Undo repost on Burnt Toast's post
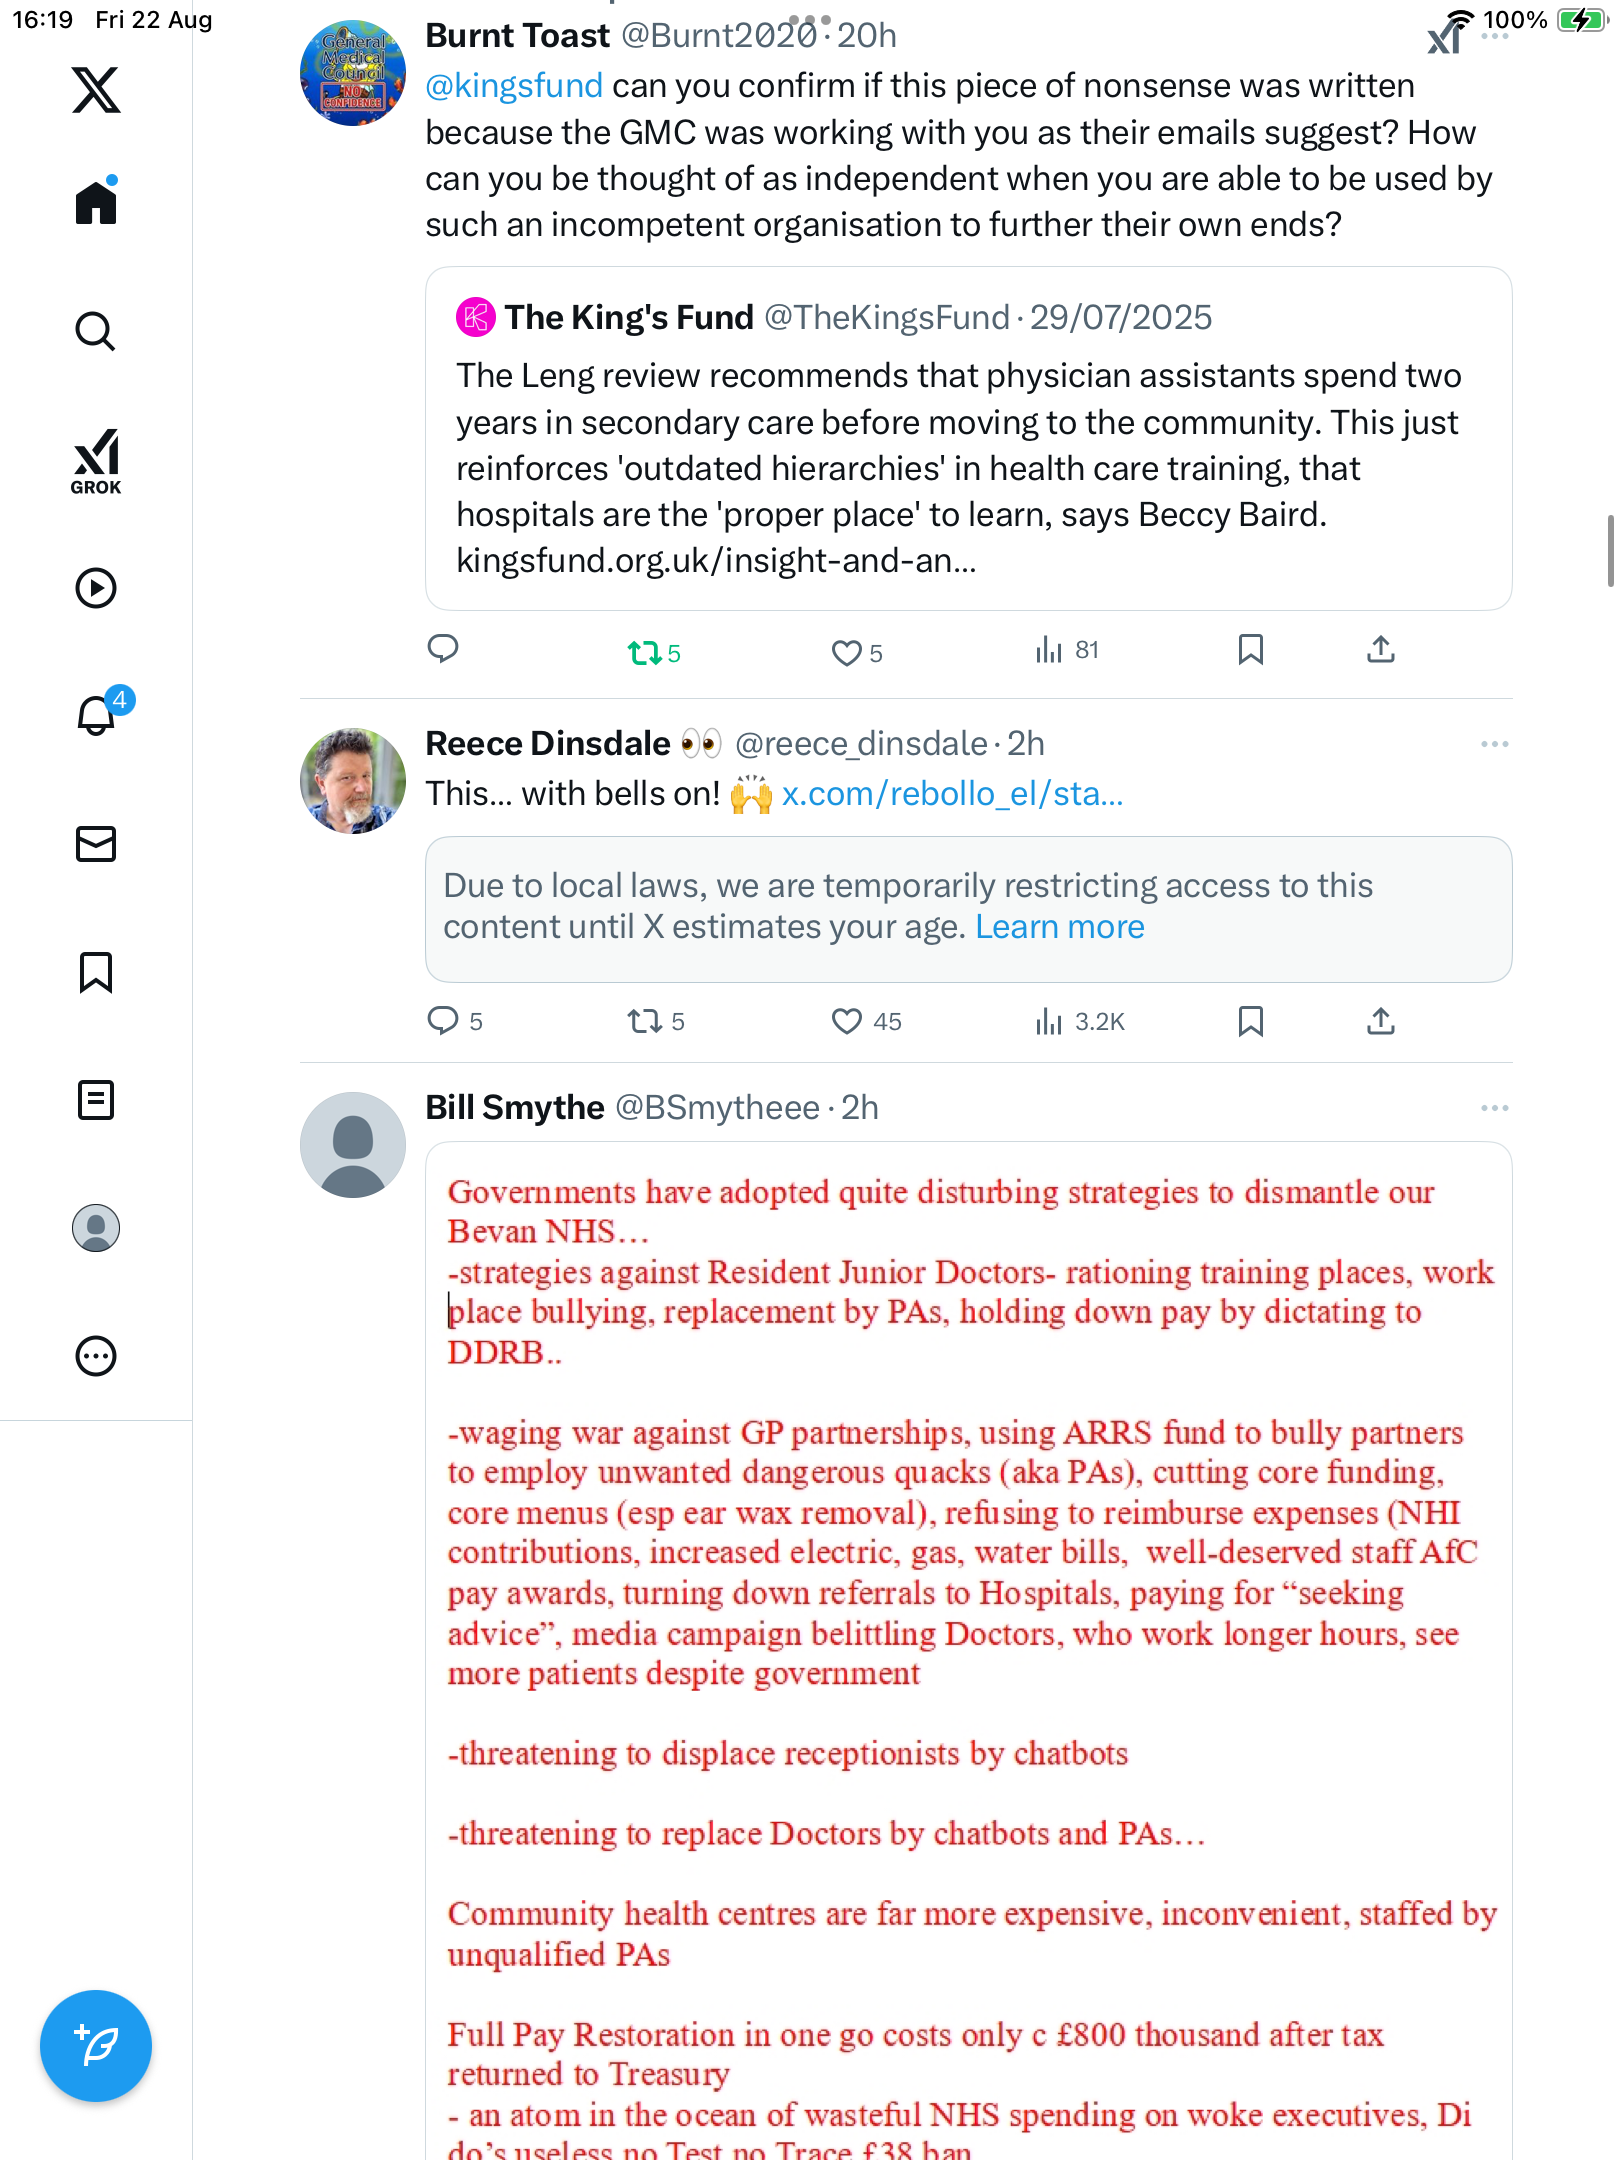 [645, 653]
